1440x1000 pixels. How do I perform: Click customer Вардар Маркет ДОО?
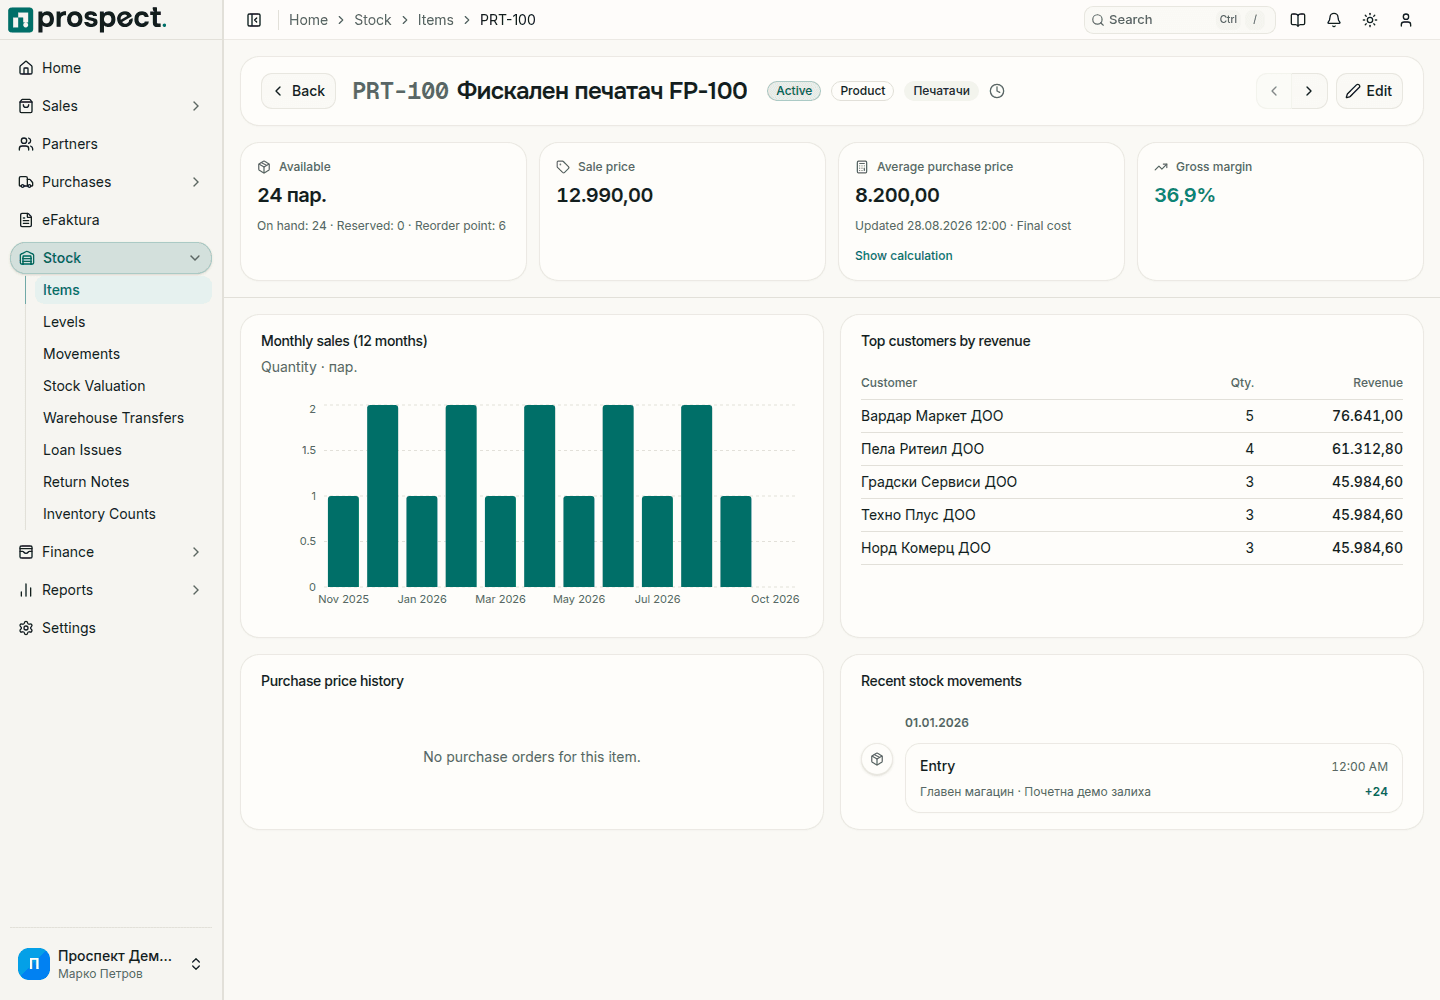tap(932, 416)
